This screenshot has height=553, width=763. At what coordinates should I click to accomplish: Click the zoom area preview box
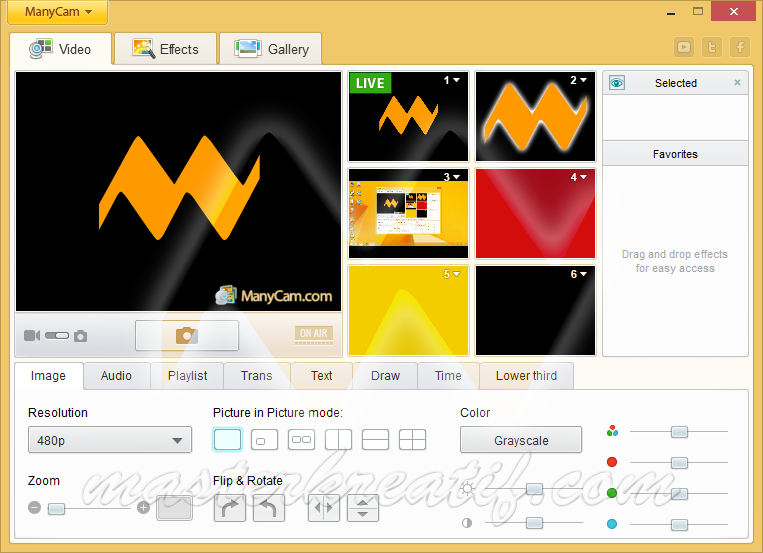click(174, 508)
